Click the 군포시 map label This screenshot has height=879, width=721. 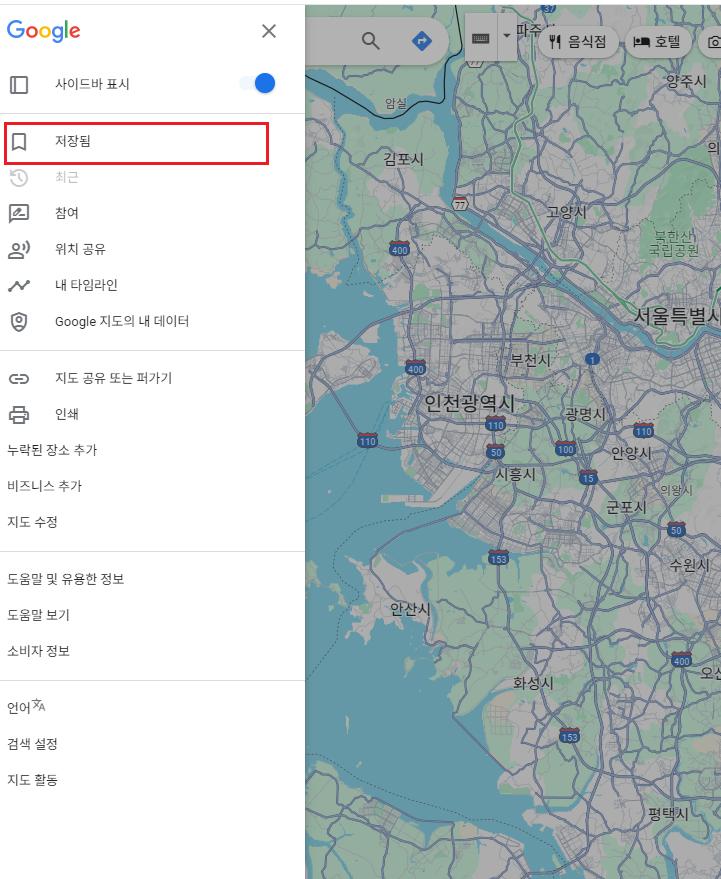point(626,507)
